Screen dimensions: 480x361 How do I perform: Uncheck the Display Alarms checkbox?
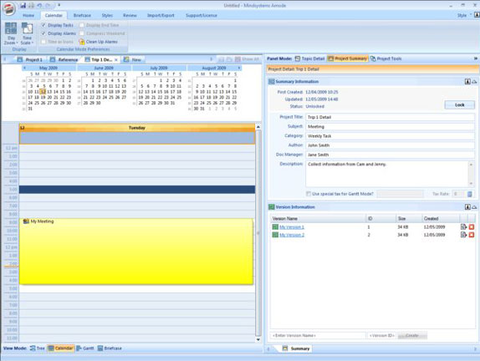(x=43, y=33)
